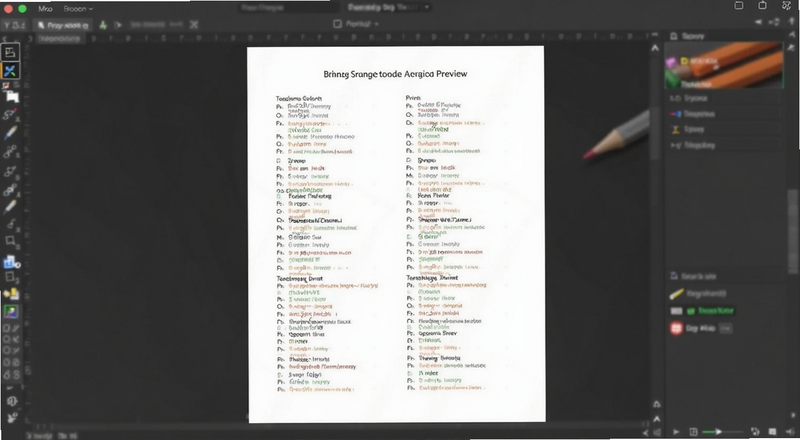Click the lower right panel section header
This screenshot has height=440, width=800.
723,276
